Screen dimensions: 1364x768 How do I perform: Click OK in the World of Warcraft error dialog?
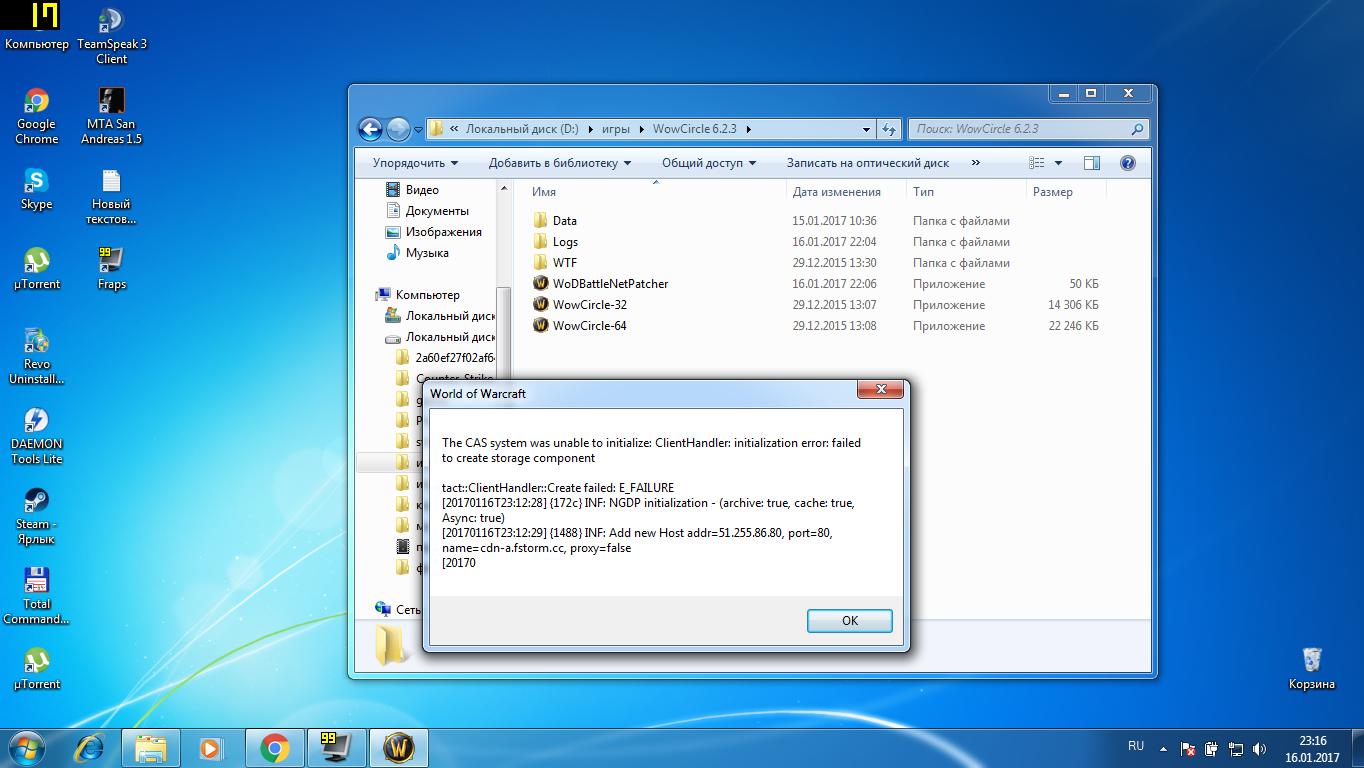pos(849,620)
